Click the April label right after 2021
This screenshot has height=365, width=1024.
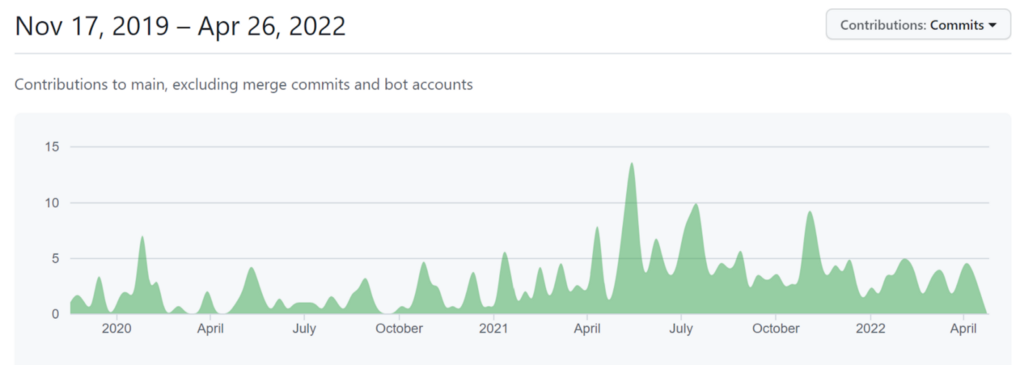[x=588, y=329]
